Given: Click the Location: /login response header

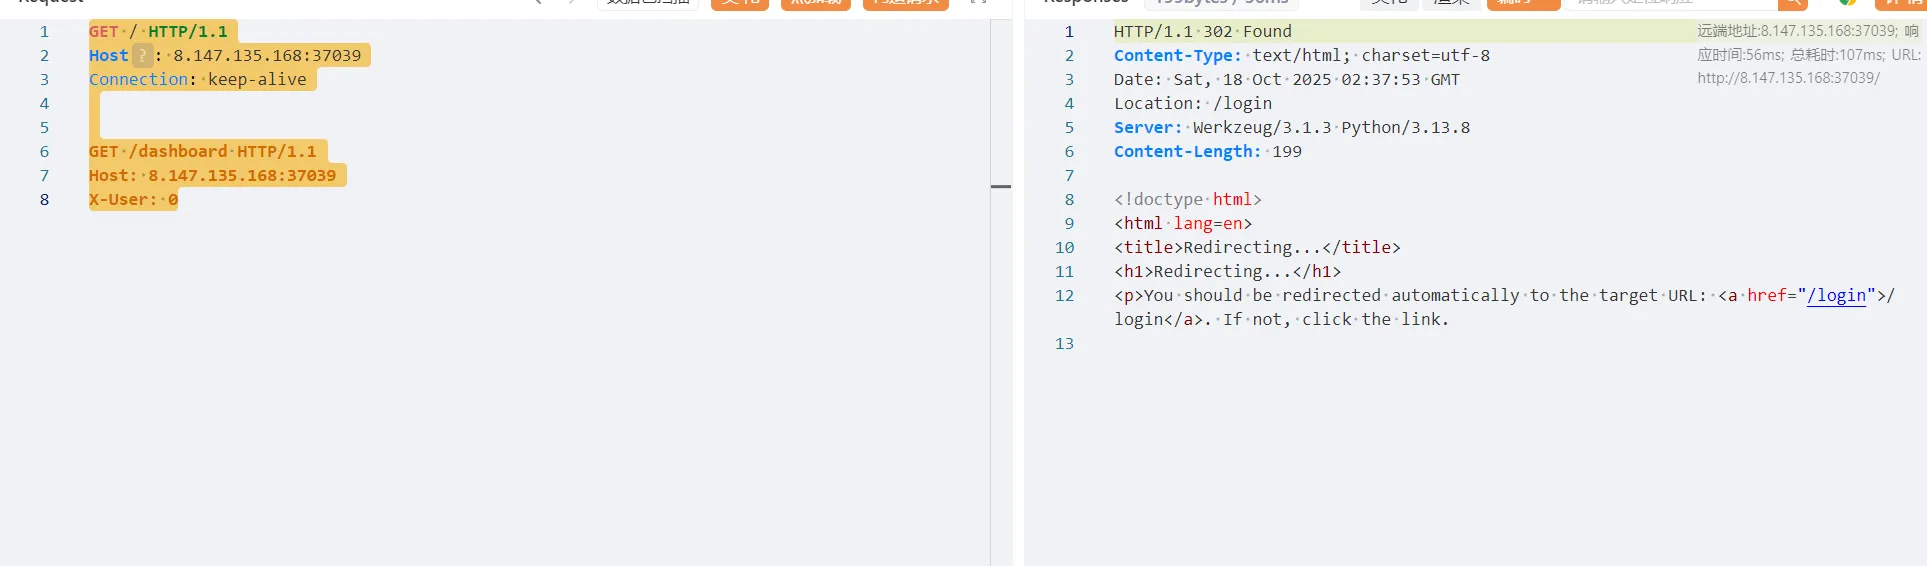Looking at the screenshot, I should click(1192, 103).
